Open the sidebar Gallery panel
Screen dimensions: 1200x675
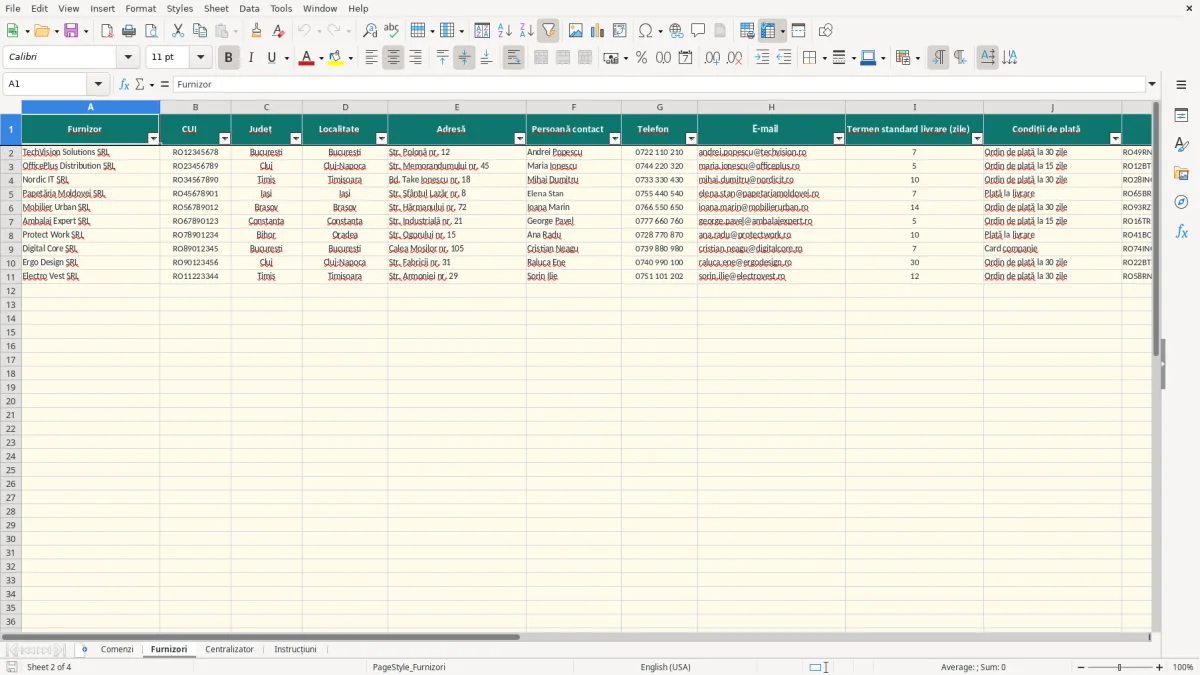click(x=1181, y=173)
